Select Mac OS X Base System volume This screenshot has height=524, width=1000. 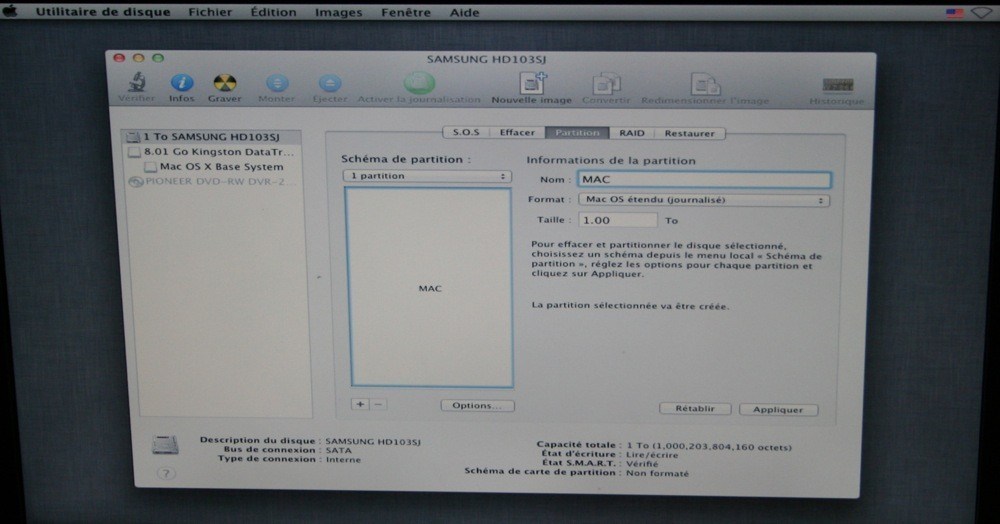point(211,166)
